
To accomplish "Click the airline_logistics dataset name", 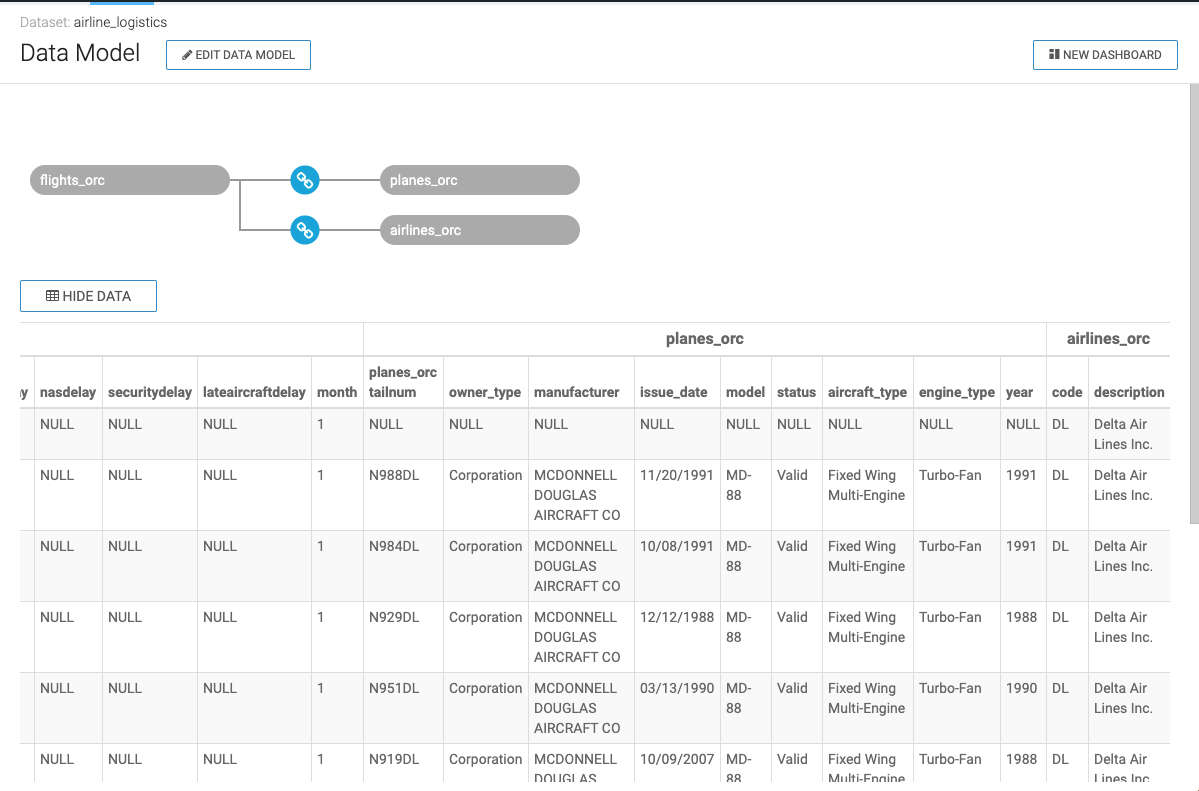I will pos(120,22).
